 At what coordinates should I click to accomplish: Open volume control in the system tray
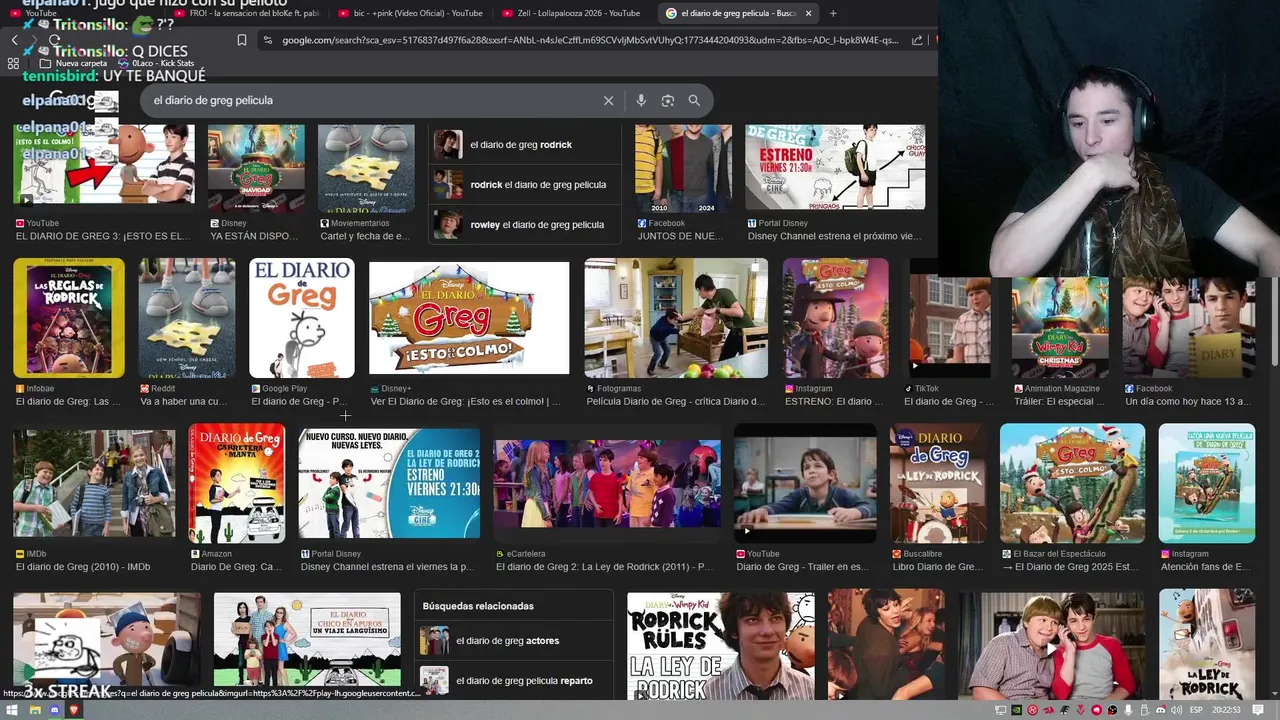(x=1176, y=710)
